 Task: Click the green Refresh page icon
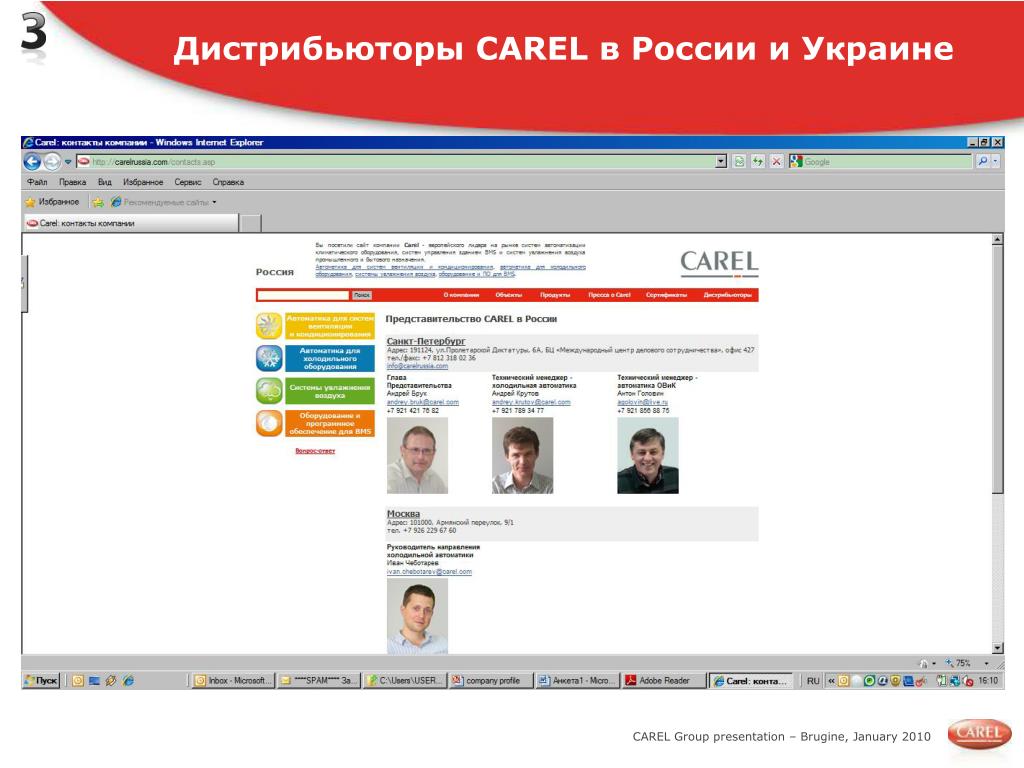coord(758,161)
